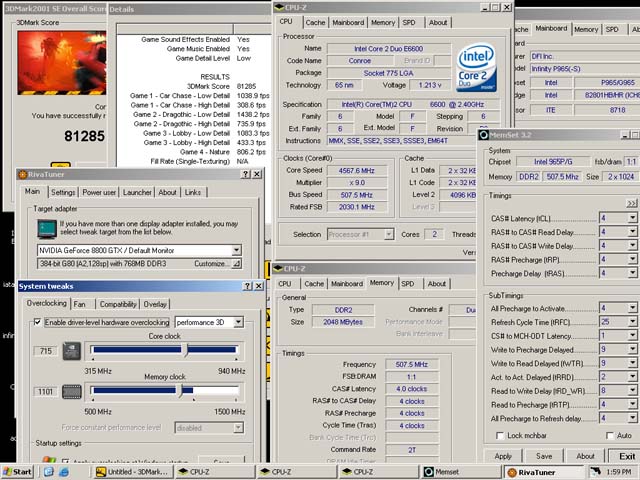Click the 3DMark score thumbnail image
This screenshot has width=640, height=480.
(x=62, y=63)
